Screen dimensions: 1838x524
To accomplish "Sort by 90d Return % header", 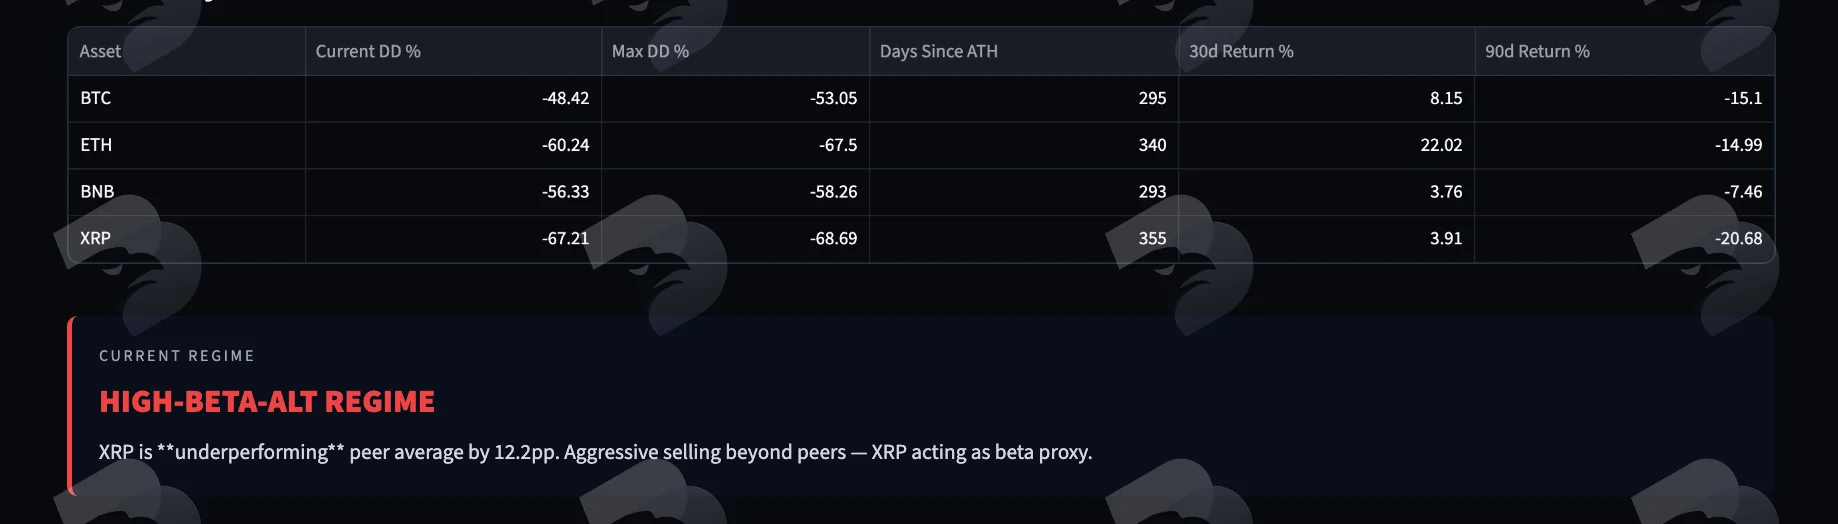I will pos(1624,51).
